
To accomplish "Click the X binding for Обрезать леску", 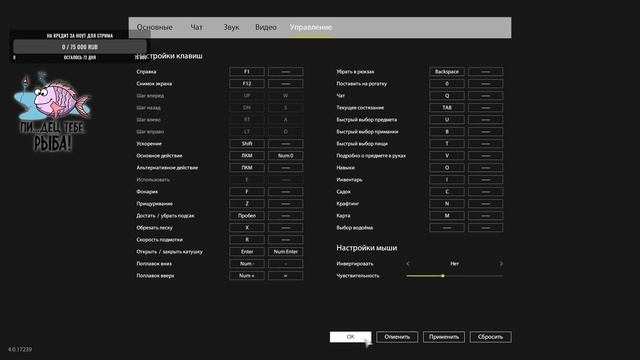I will 247,228.
